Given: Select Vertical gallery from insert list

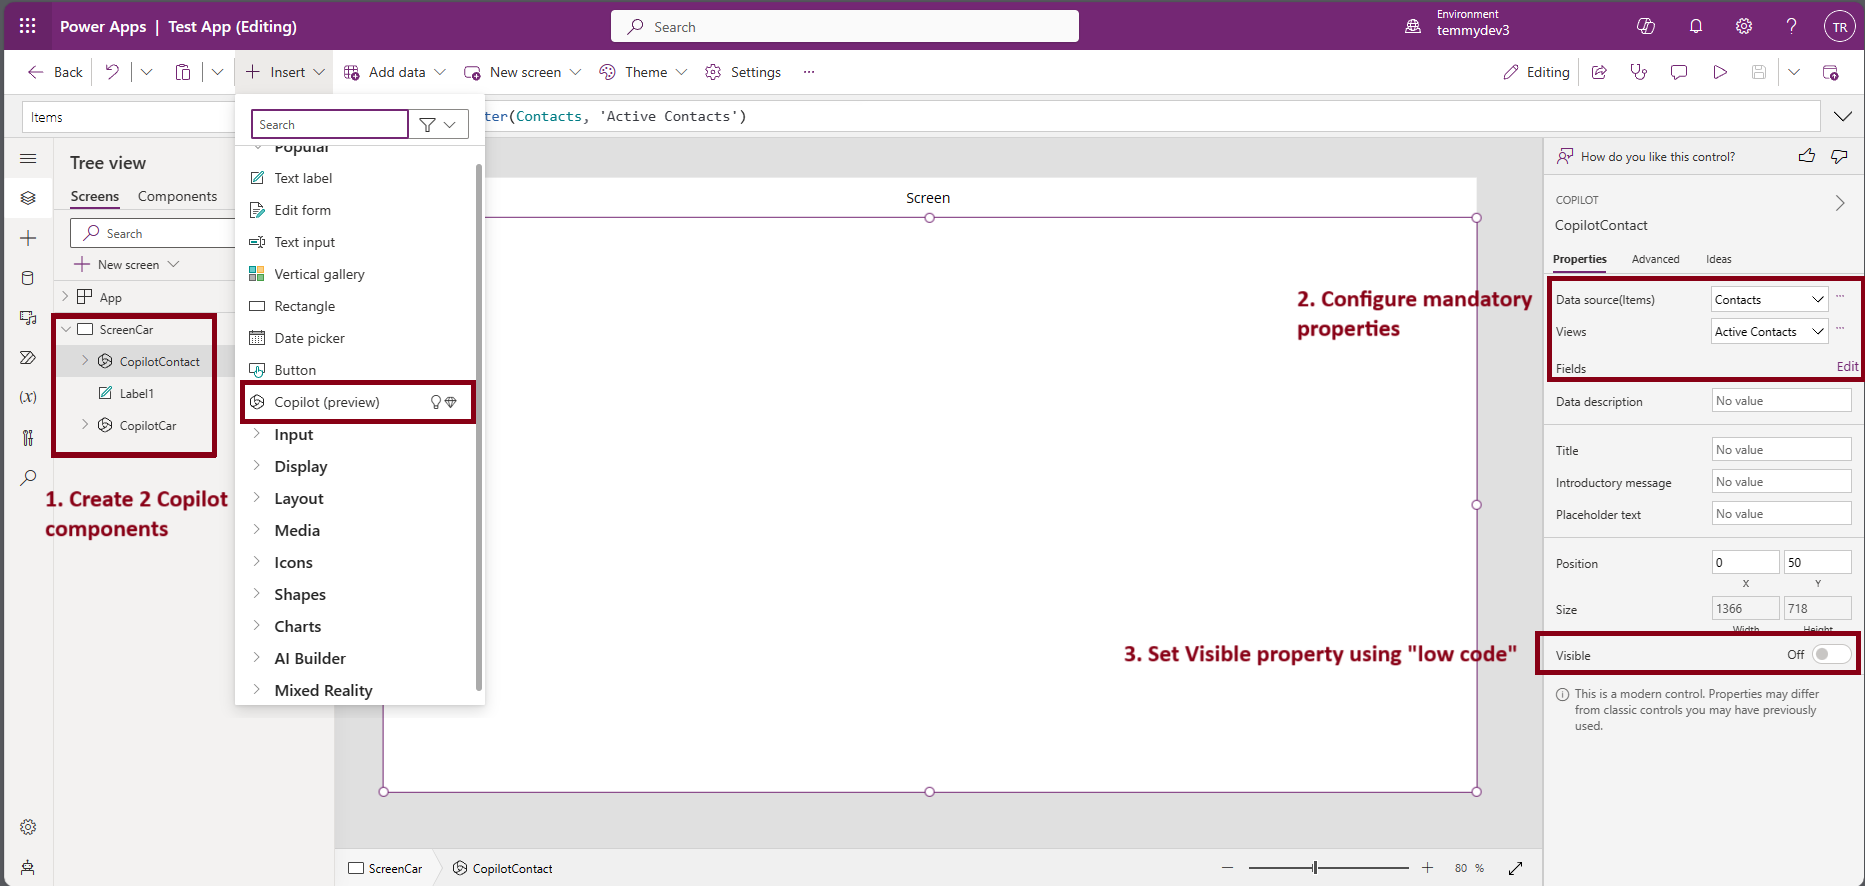Looking at the screenshot, I should [x=319, y=274].
